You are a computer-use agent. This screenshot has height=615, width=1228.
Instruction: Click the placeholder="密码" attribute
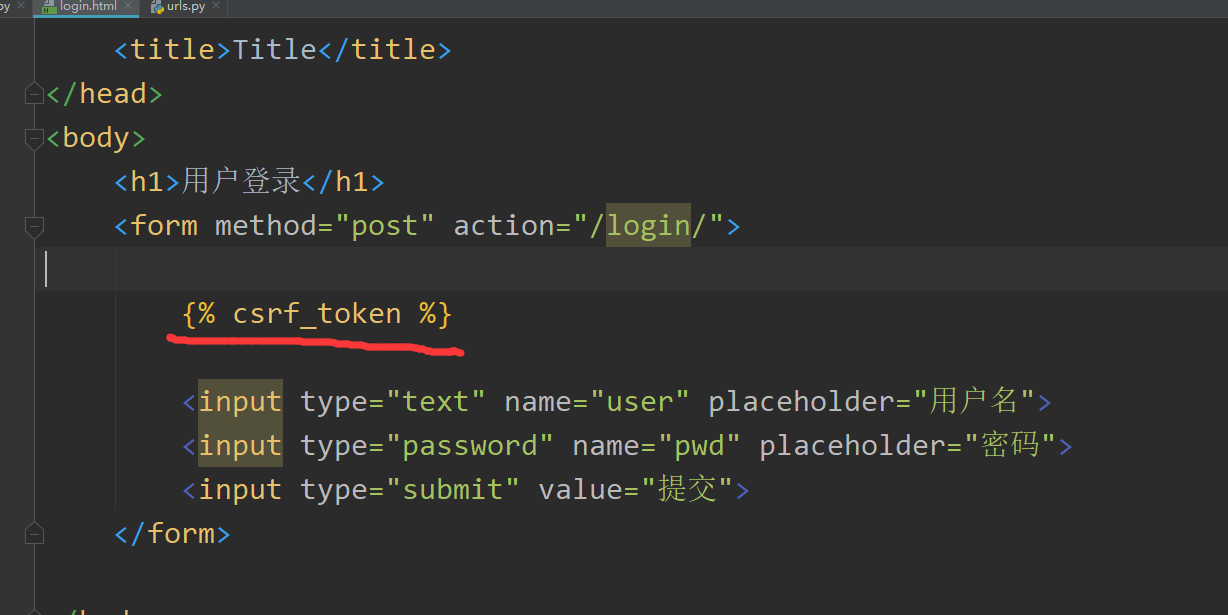click(x=908, y=446)
